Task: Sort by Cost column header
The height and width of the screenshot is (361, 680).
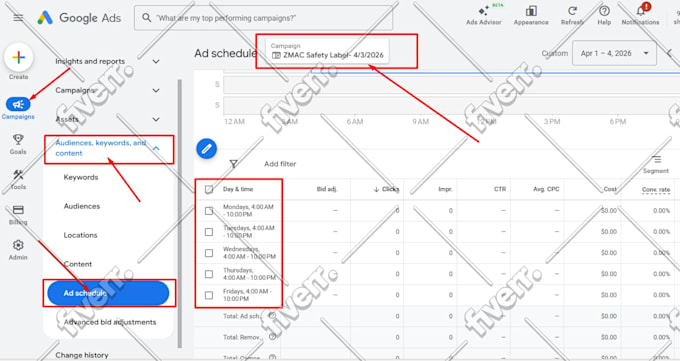Action: pyautogui.click(x=610, y=189)
